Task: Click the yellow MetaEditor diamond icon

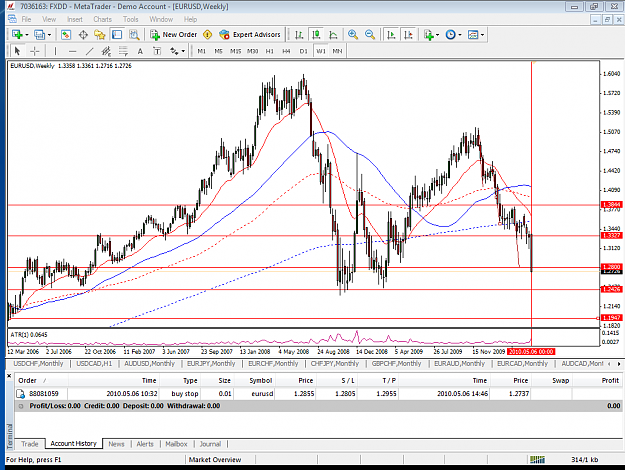Action: [x=208, y=35]
